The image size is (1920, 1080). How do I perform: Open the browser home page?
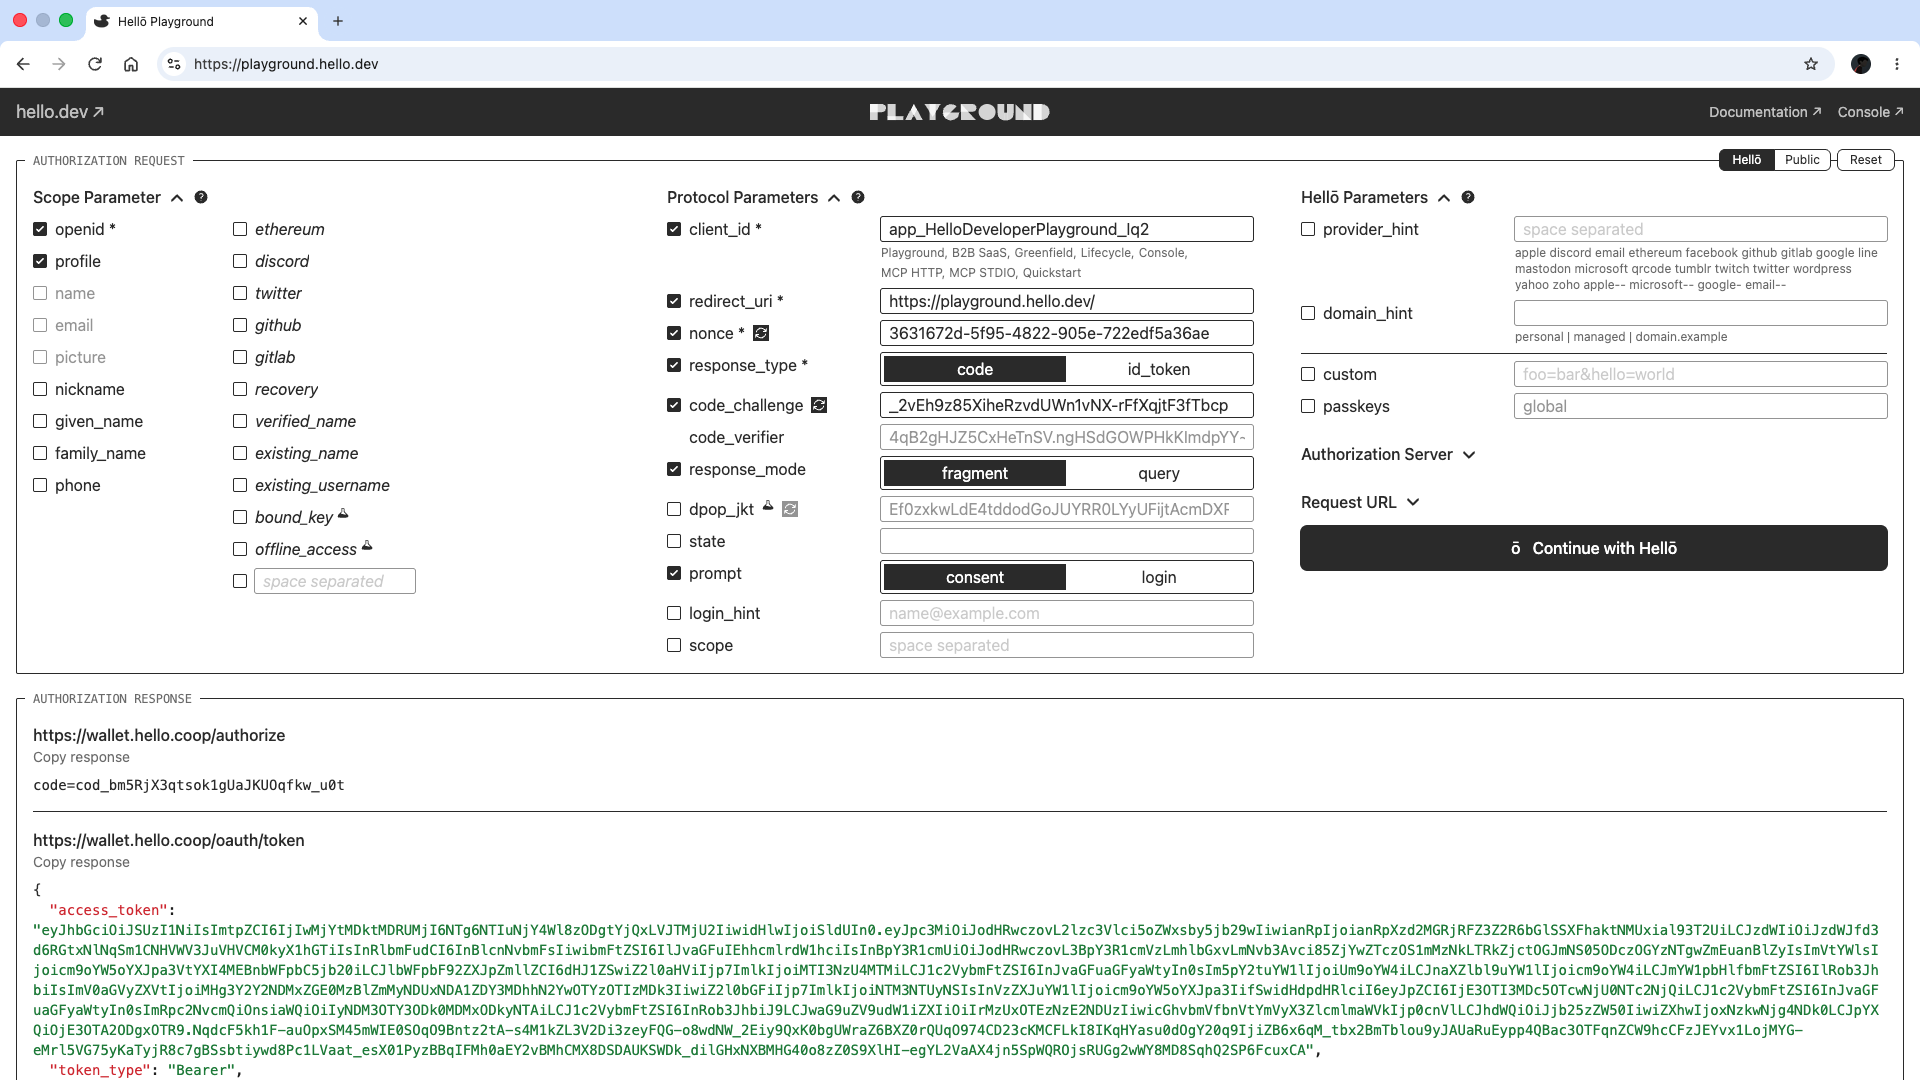pyautogui.click(x=131, y=64)
